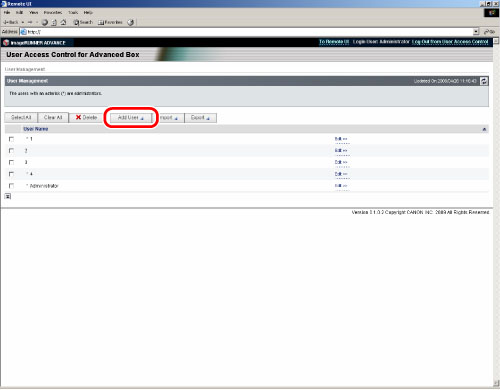
Task: Toggle sort arrow in User Name header
Action: click(x=484, y=129)
